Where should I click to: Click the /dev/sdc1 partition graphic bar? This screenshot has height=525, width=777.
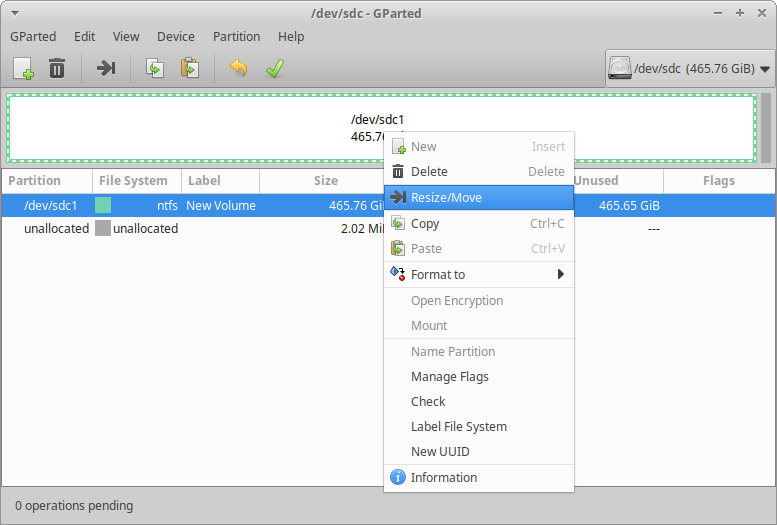point(200,127)
